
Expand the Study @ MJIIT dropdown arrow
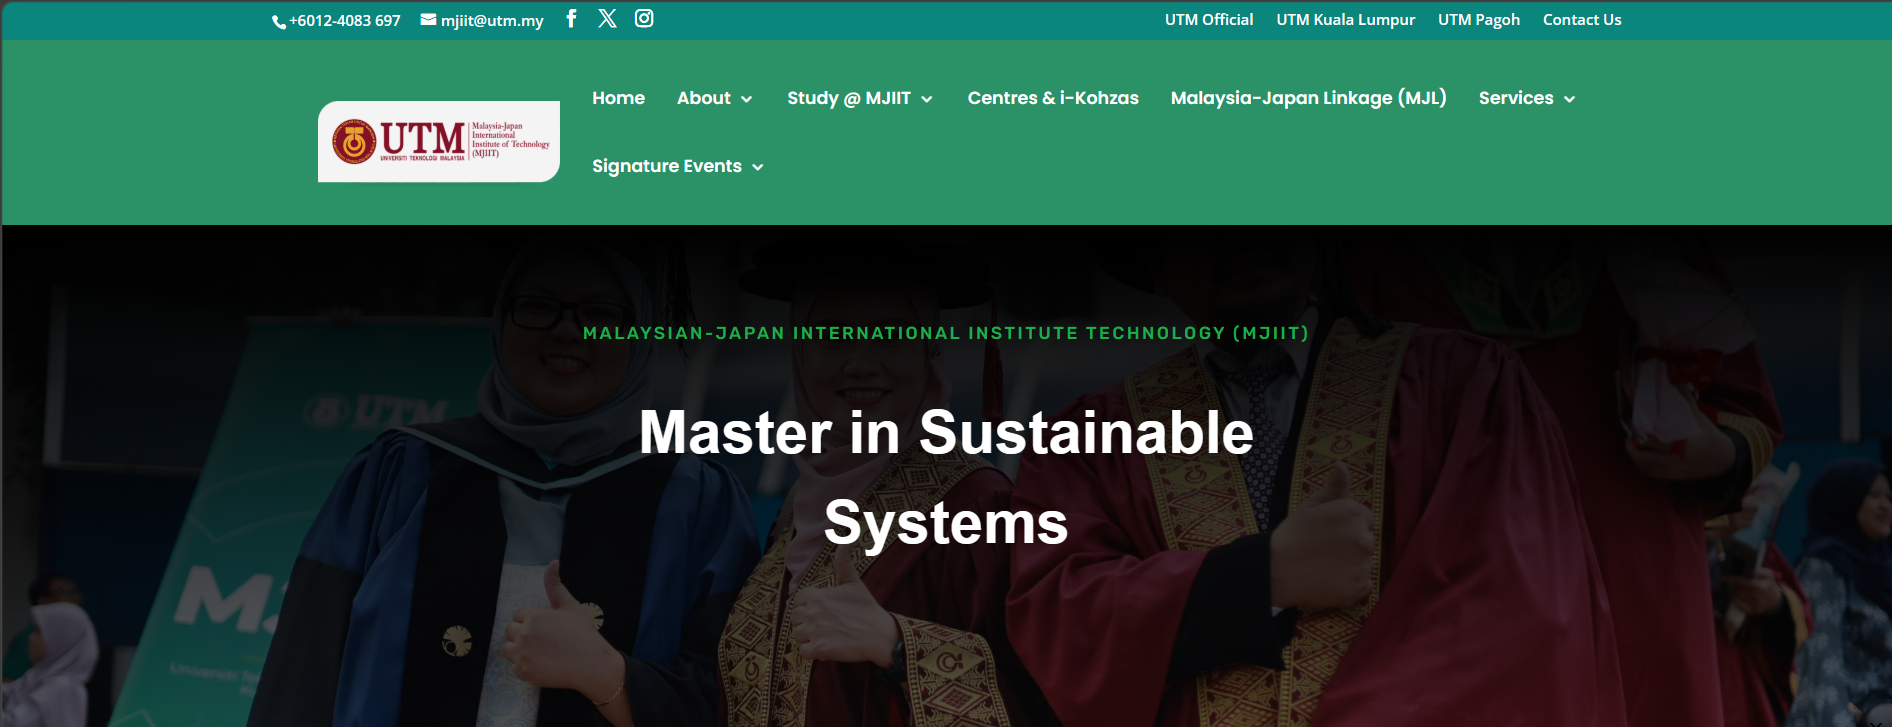(927, 99)
